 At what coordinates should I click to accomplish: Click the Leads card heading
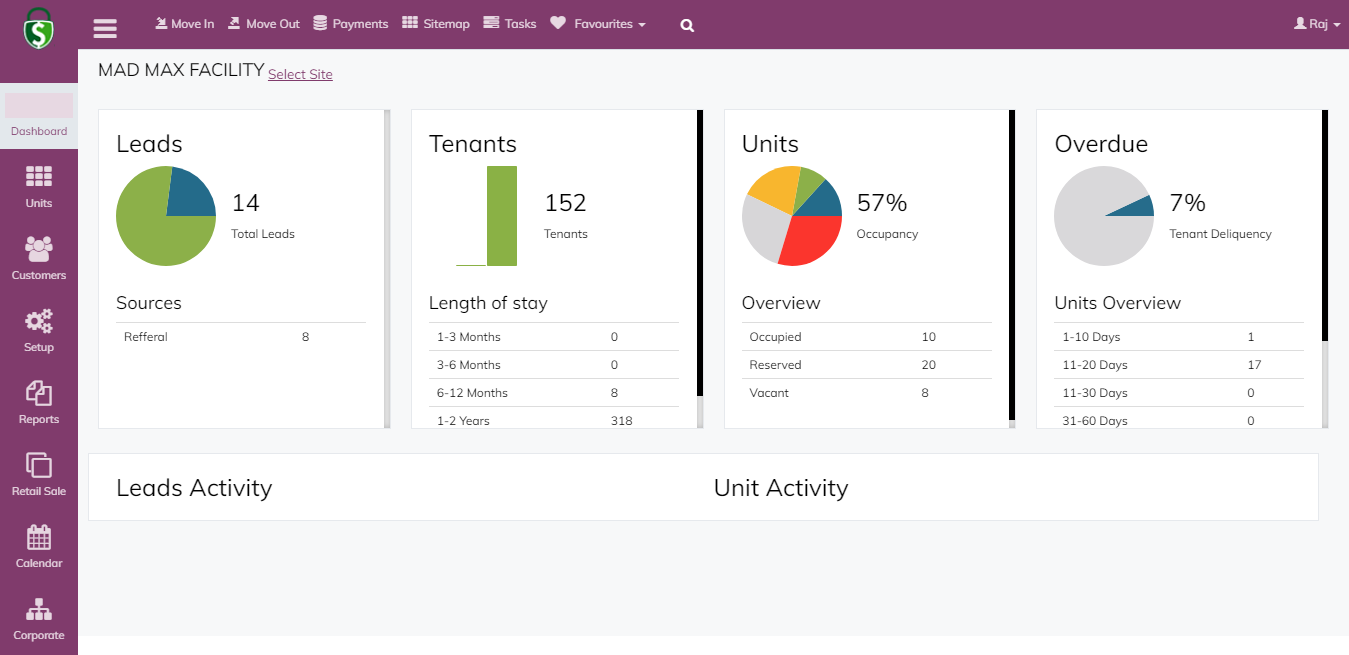[x=149, y=144]
